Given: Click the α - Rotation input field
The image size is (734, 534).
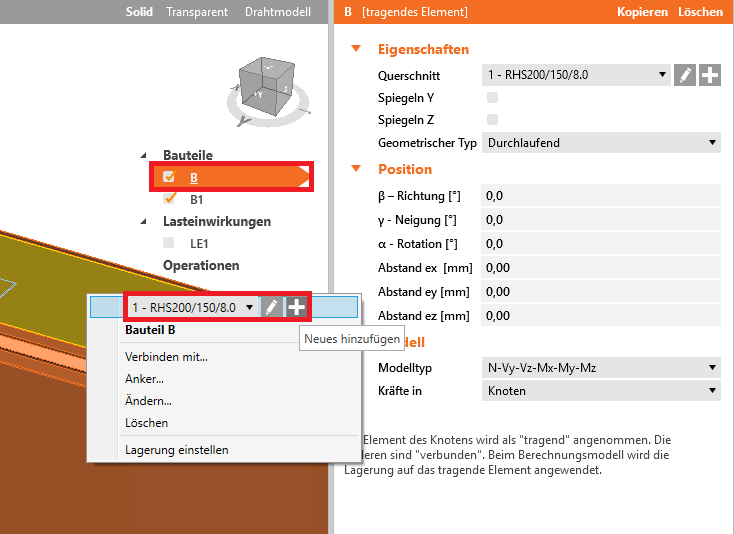Looking at the screenshot, I should (x=601, y=243).
